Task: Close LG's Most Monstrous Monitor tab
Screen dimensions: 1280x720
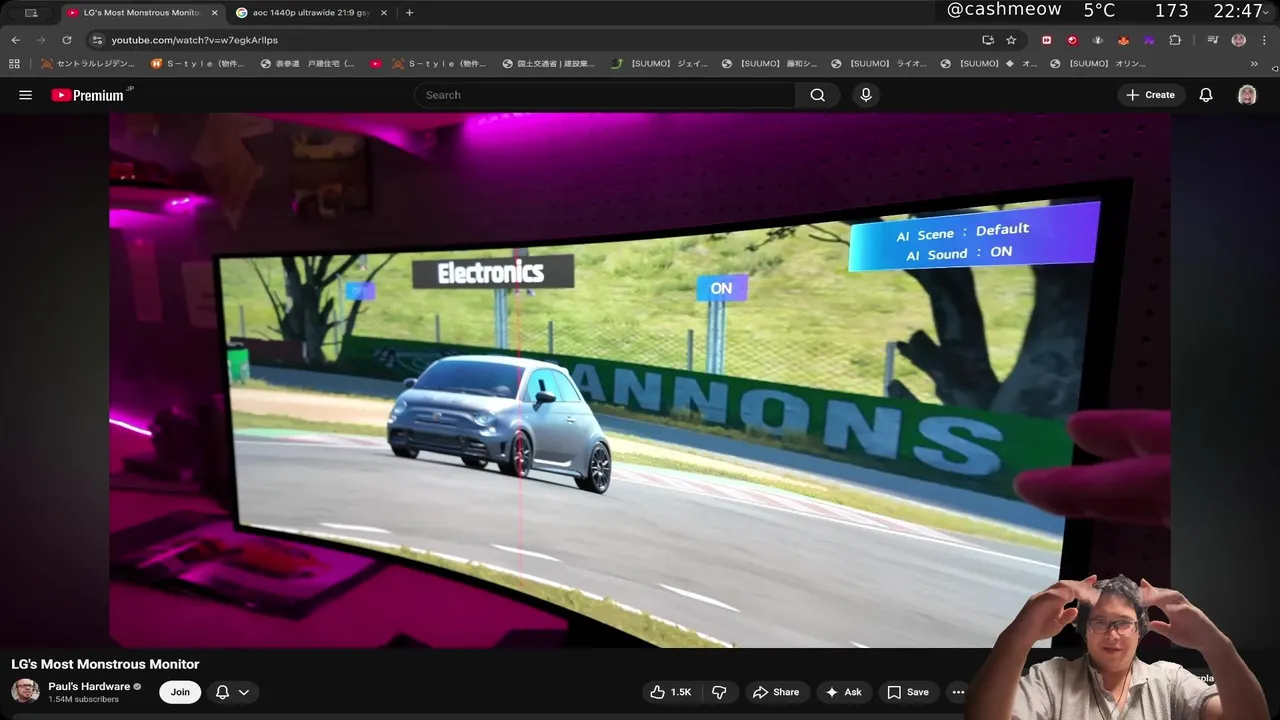Action: coord(214,13)
